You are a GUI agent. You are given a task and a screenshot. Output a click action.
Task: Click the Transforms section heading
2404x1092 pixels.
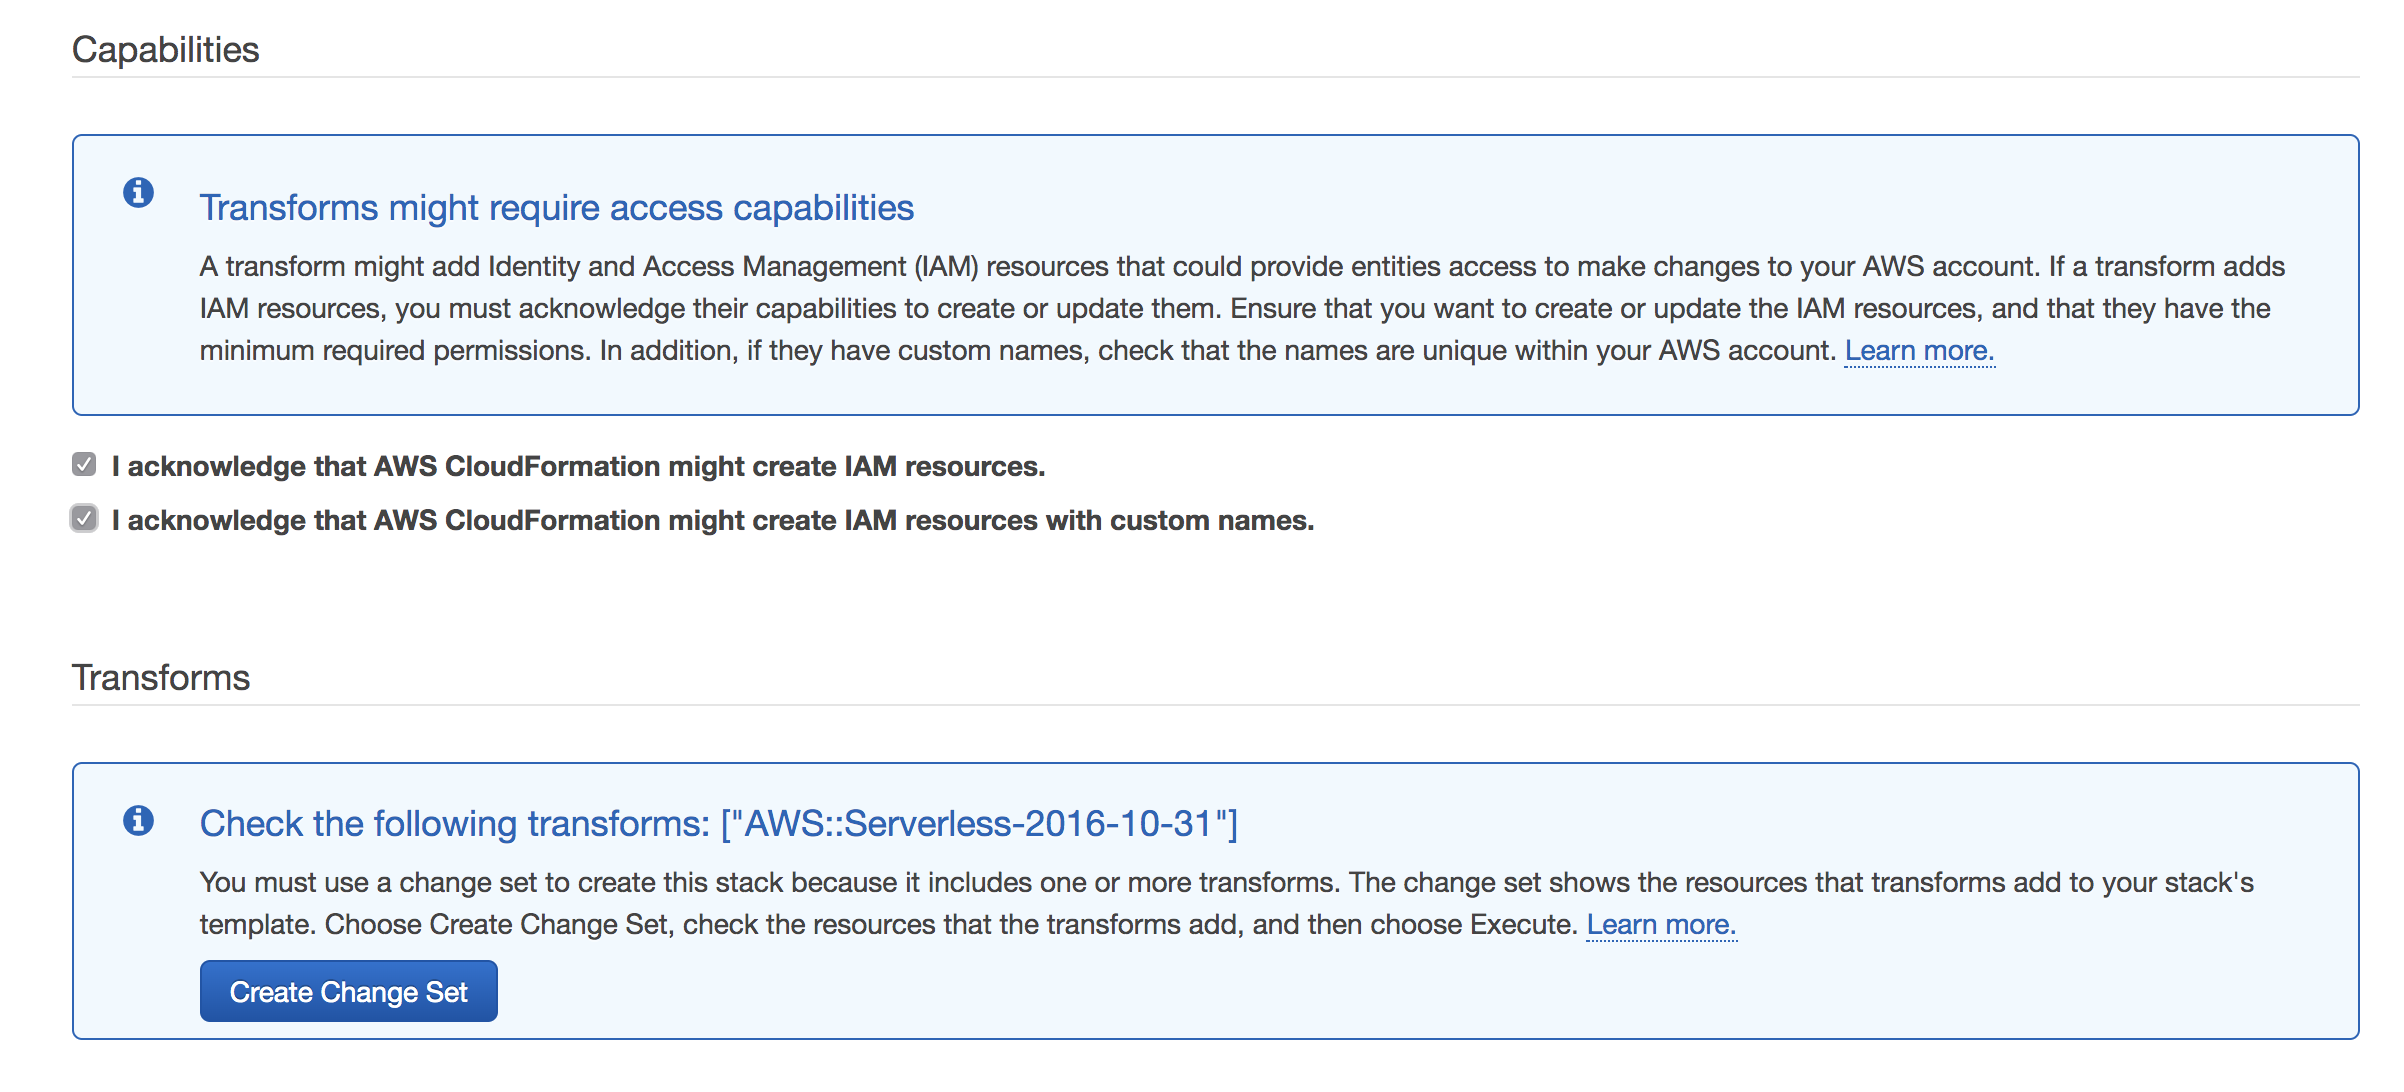point(161,678)
